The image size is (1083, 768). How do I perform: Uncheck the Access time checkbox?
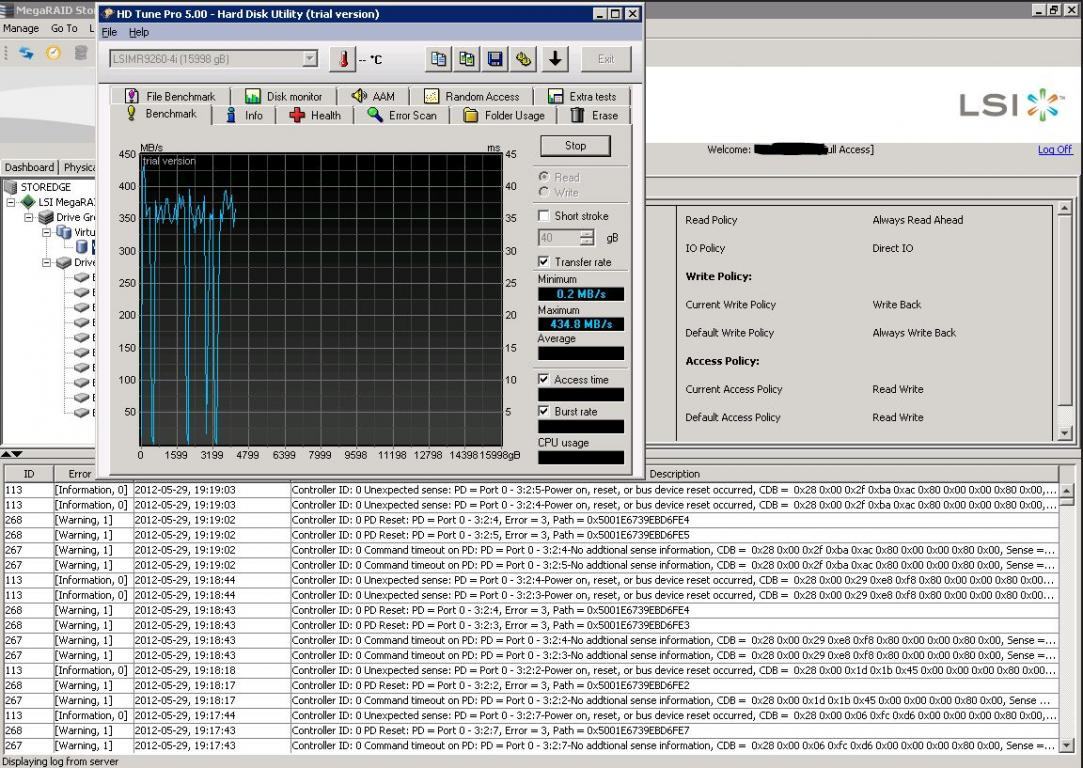[544, 380]
